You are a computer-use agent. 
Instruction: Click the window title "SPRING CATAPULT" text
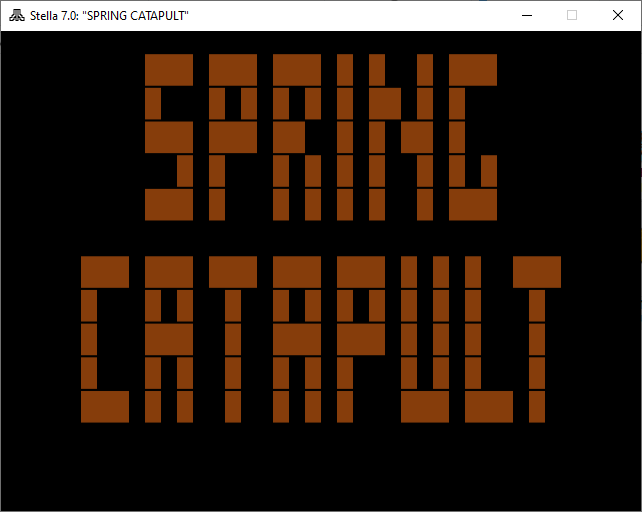136,16
